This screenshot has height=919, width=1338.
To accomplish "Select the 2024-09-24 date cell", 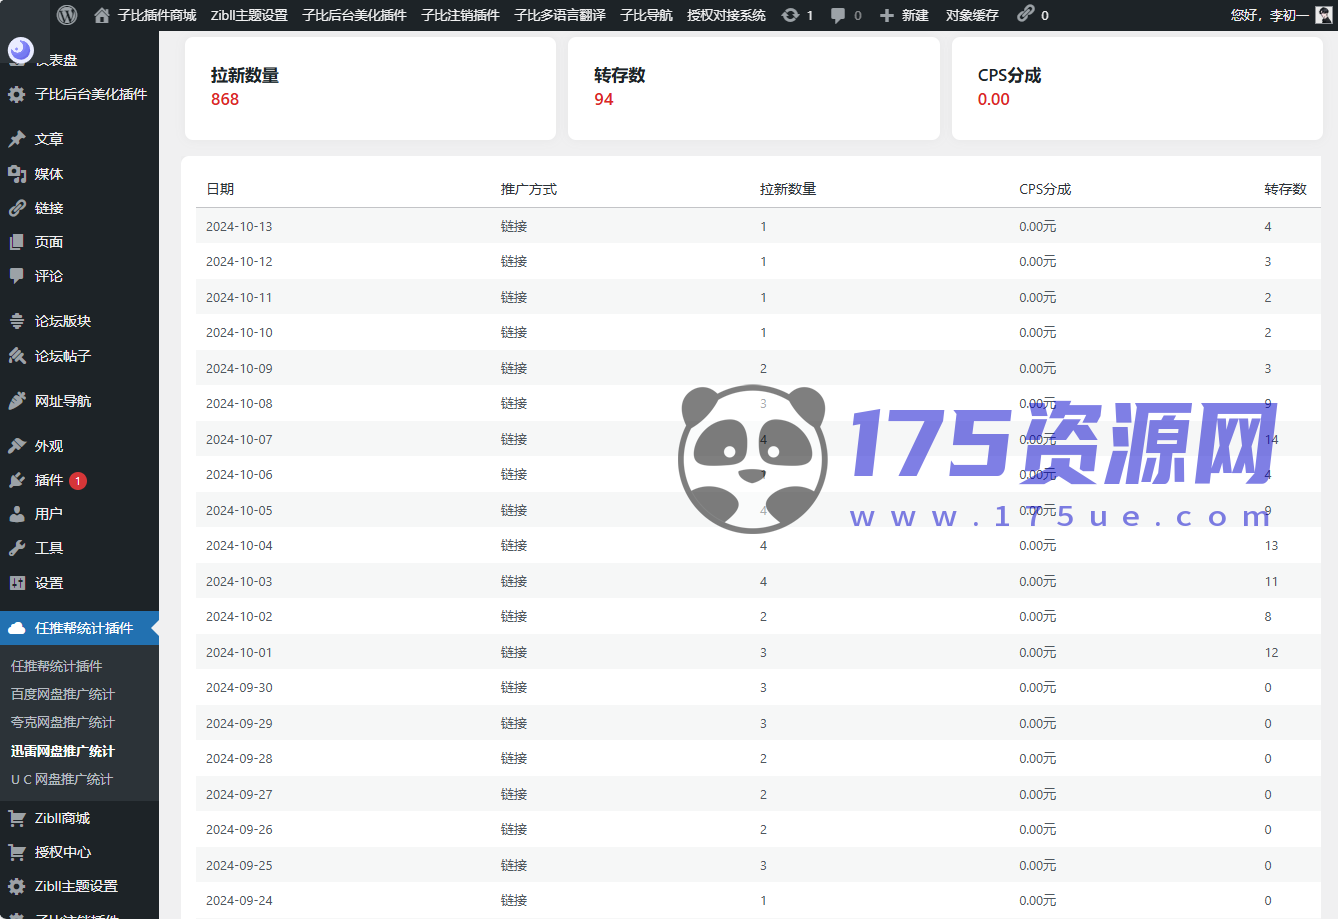I will point(239,901).
